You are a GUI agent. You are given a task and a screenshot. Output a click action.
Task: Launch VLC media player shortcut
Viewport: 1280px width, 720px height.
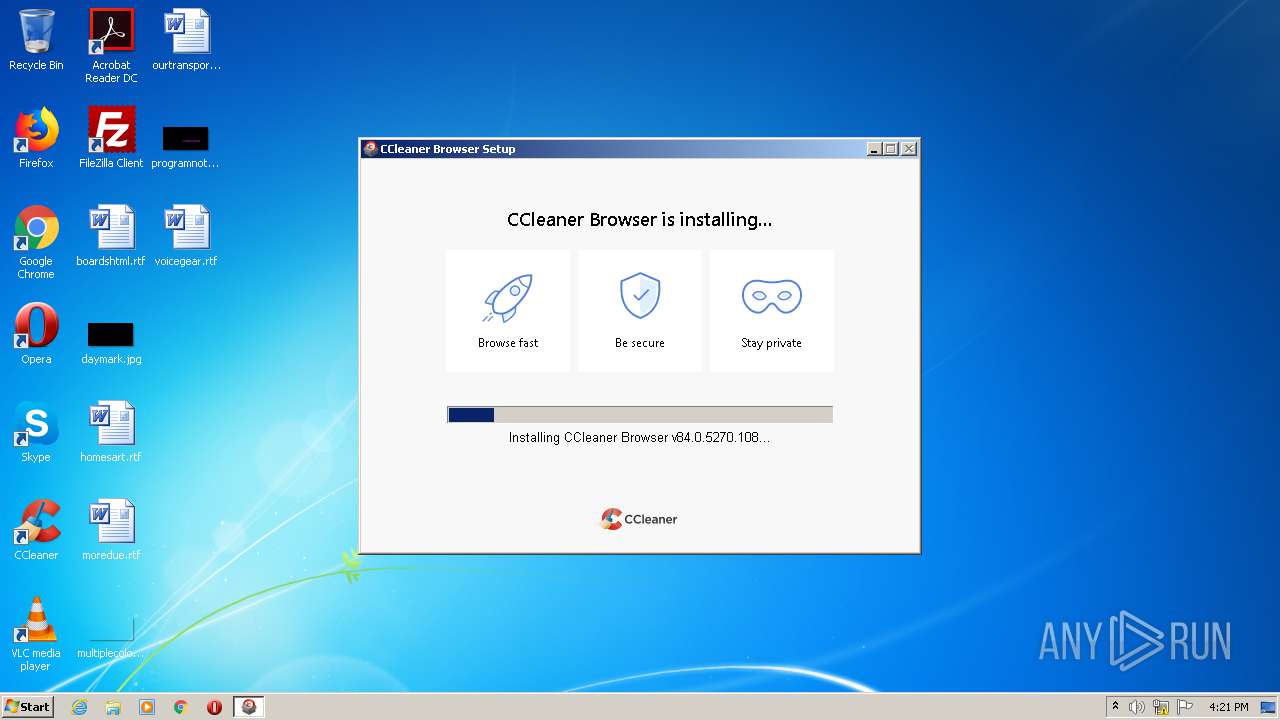coord(36,634)
